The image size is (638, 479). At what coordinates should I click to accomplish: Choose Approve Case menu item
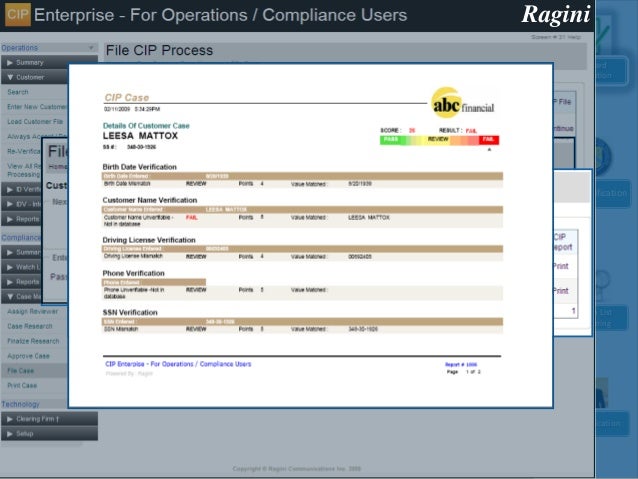pyautogui.click(x=29, y=356)
